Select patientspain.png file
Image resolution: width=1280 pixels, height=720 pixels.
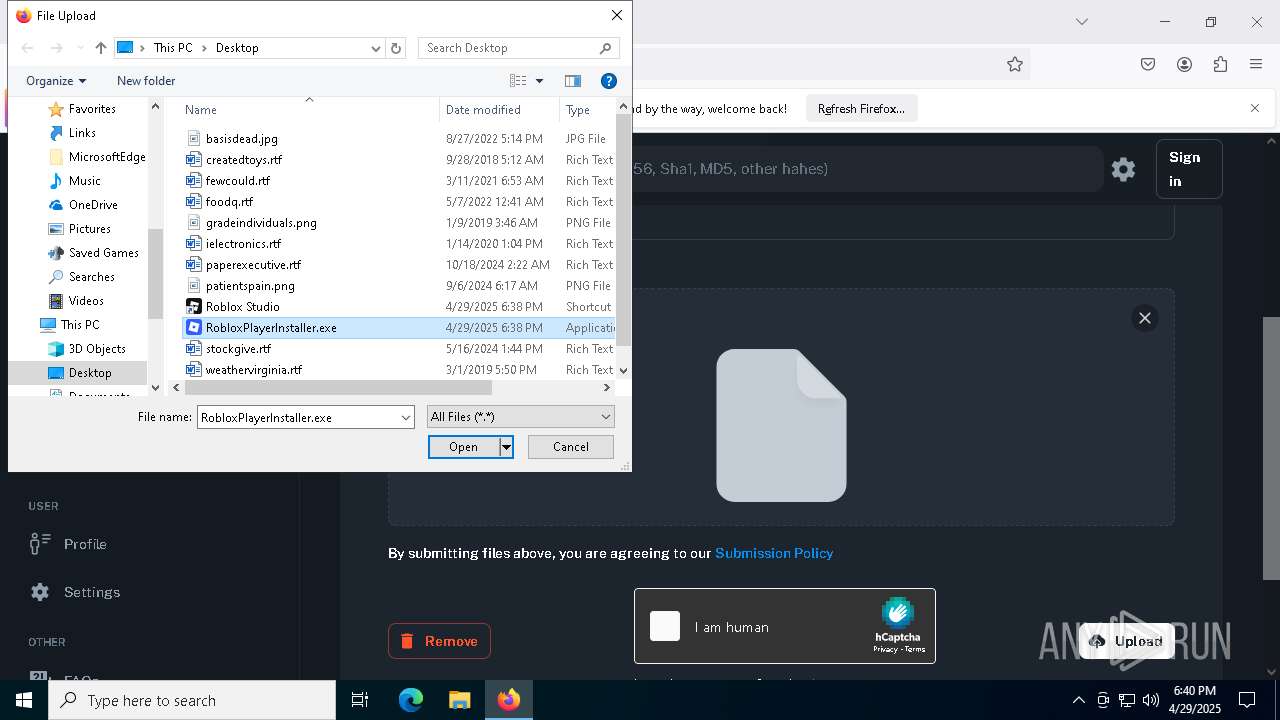click(250, 286)
